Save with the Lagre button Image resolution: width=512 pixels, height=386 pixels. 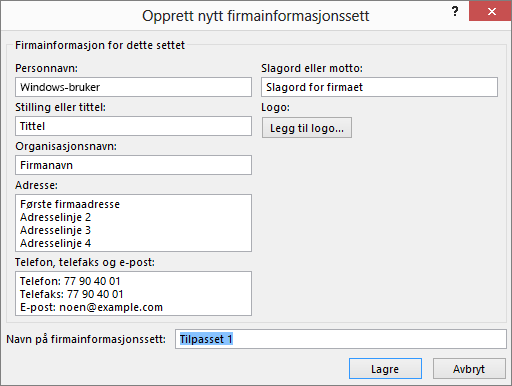coord(385,369)
